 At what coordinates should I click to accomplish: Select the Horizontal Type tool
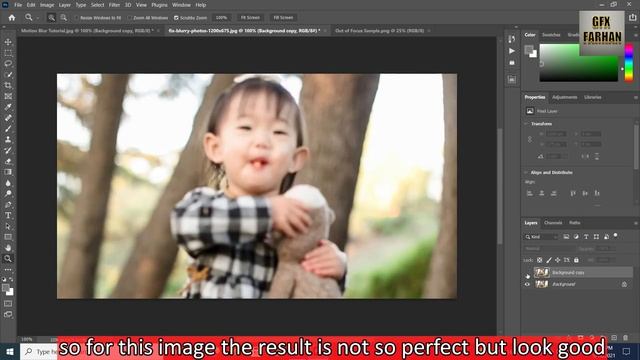click(x=8, y=215)
